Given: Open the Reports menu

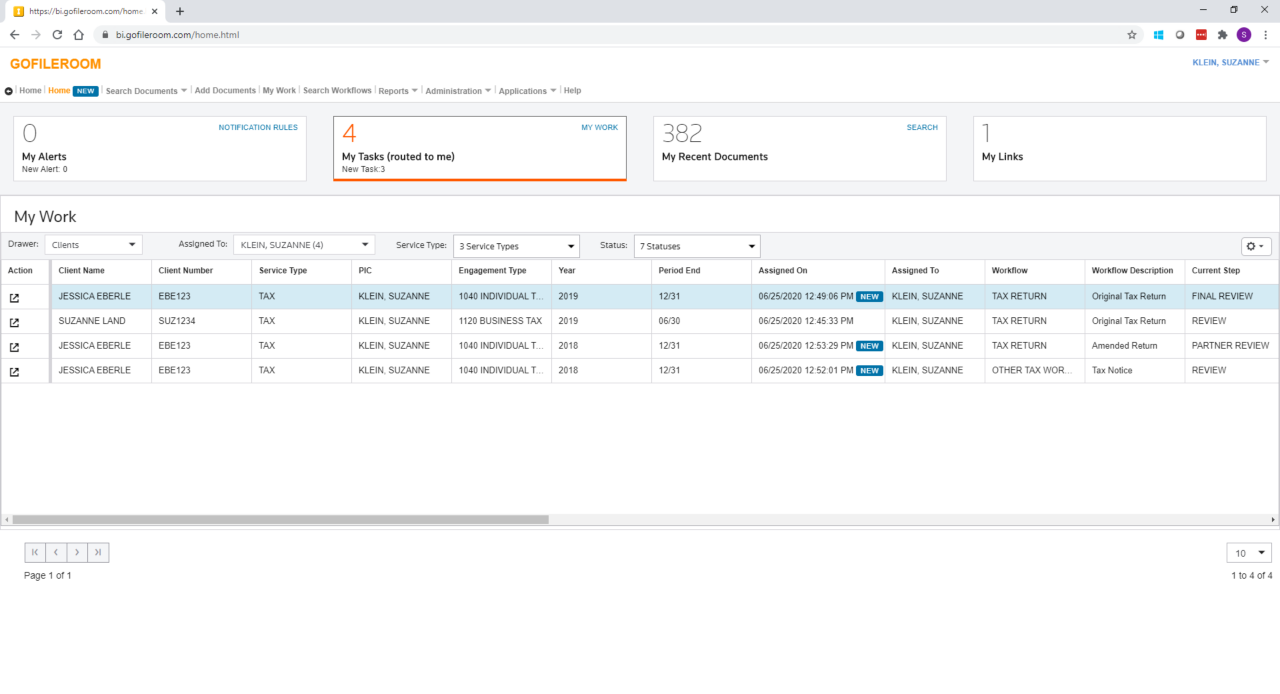Looking at the screenshot, I should click(x=397, y=91).
